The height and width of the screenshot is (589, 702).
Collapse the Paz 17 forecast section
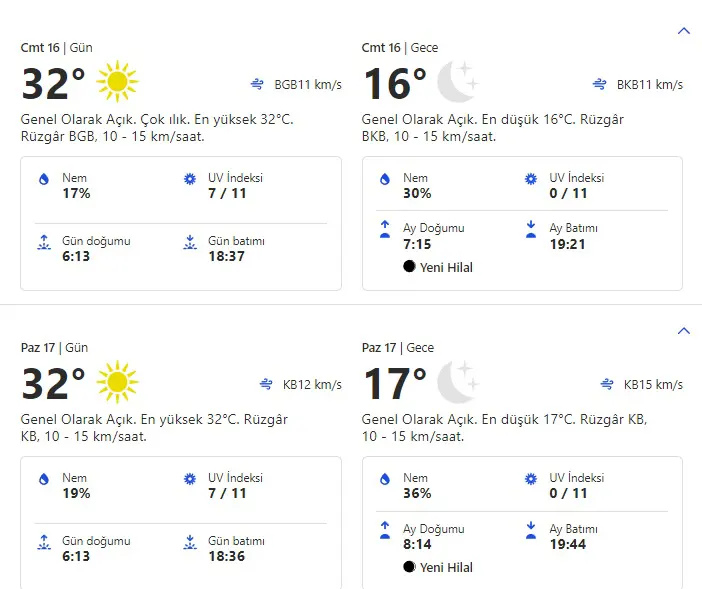tap(684, 331)
